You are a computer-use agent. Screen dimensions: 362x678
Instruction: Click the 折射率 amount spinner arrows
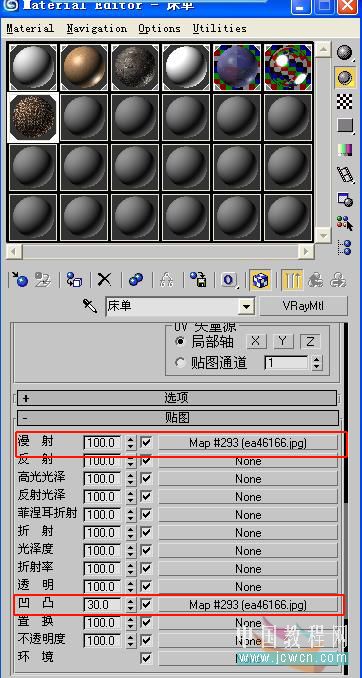coord(131,569)
